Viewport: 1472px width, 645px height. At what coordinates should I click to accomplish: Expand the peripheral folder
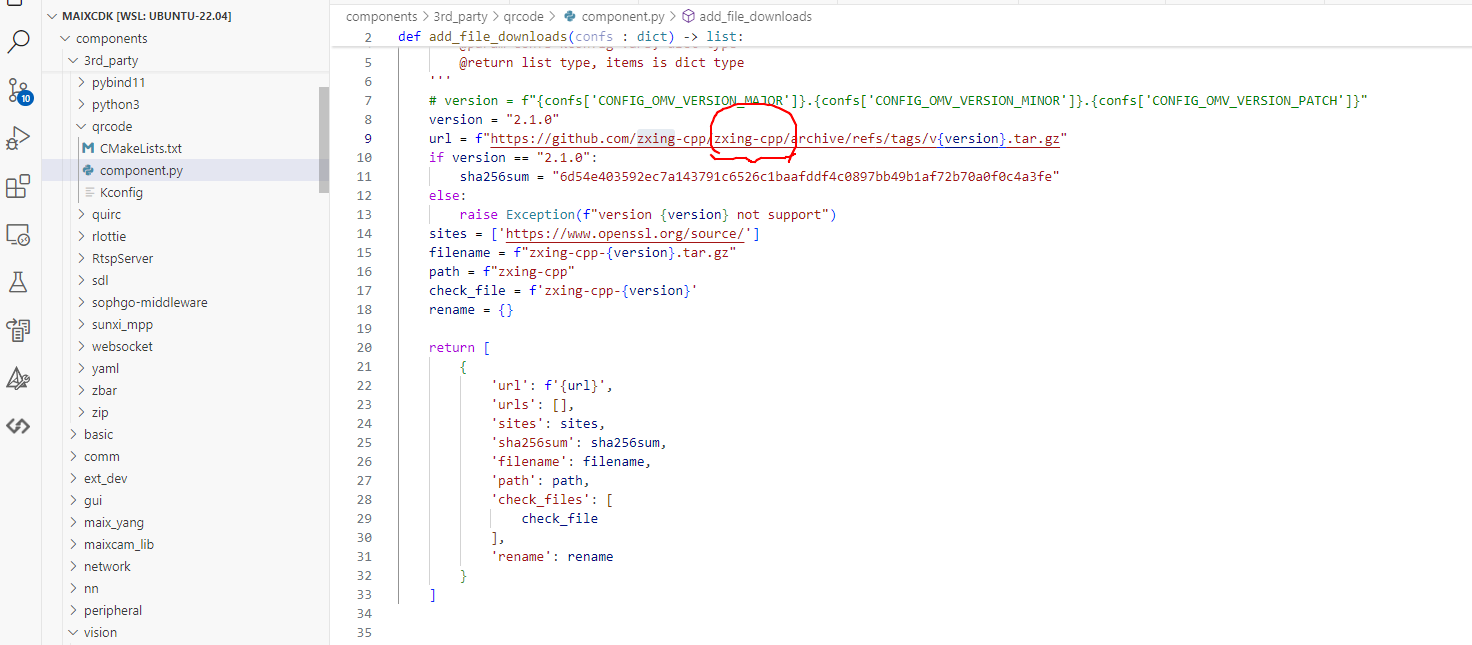(x=73, y=610)
